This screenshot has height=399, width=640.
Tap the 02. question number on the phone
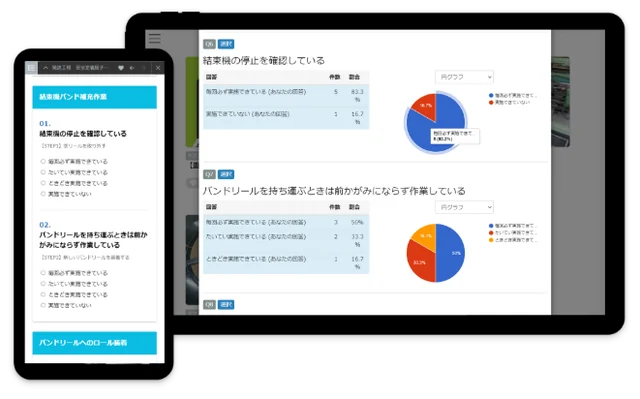coord(45,225)
